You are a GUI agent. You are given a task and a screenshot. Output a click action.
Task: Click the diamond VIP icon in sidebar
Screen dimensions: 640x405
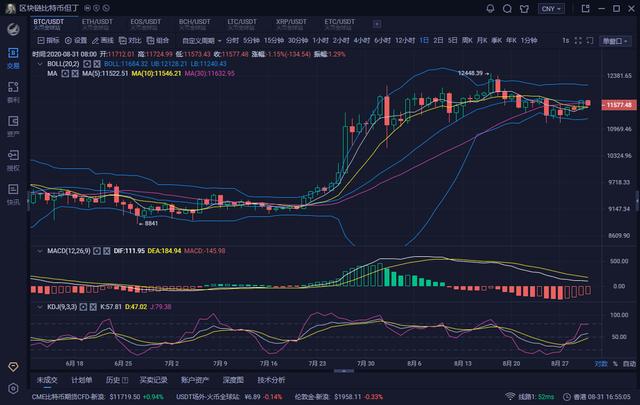(x=13, y=367)
